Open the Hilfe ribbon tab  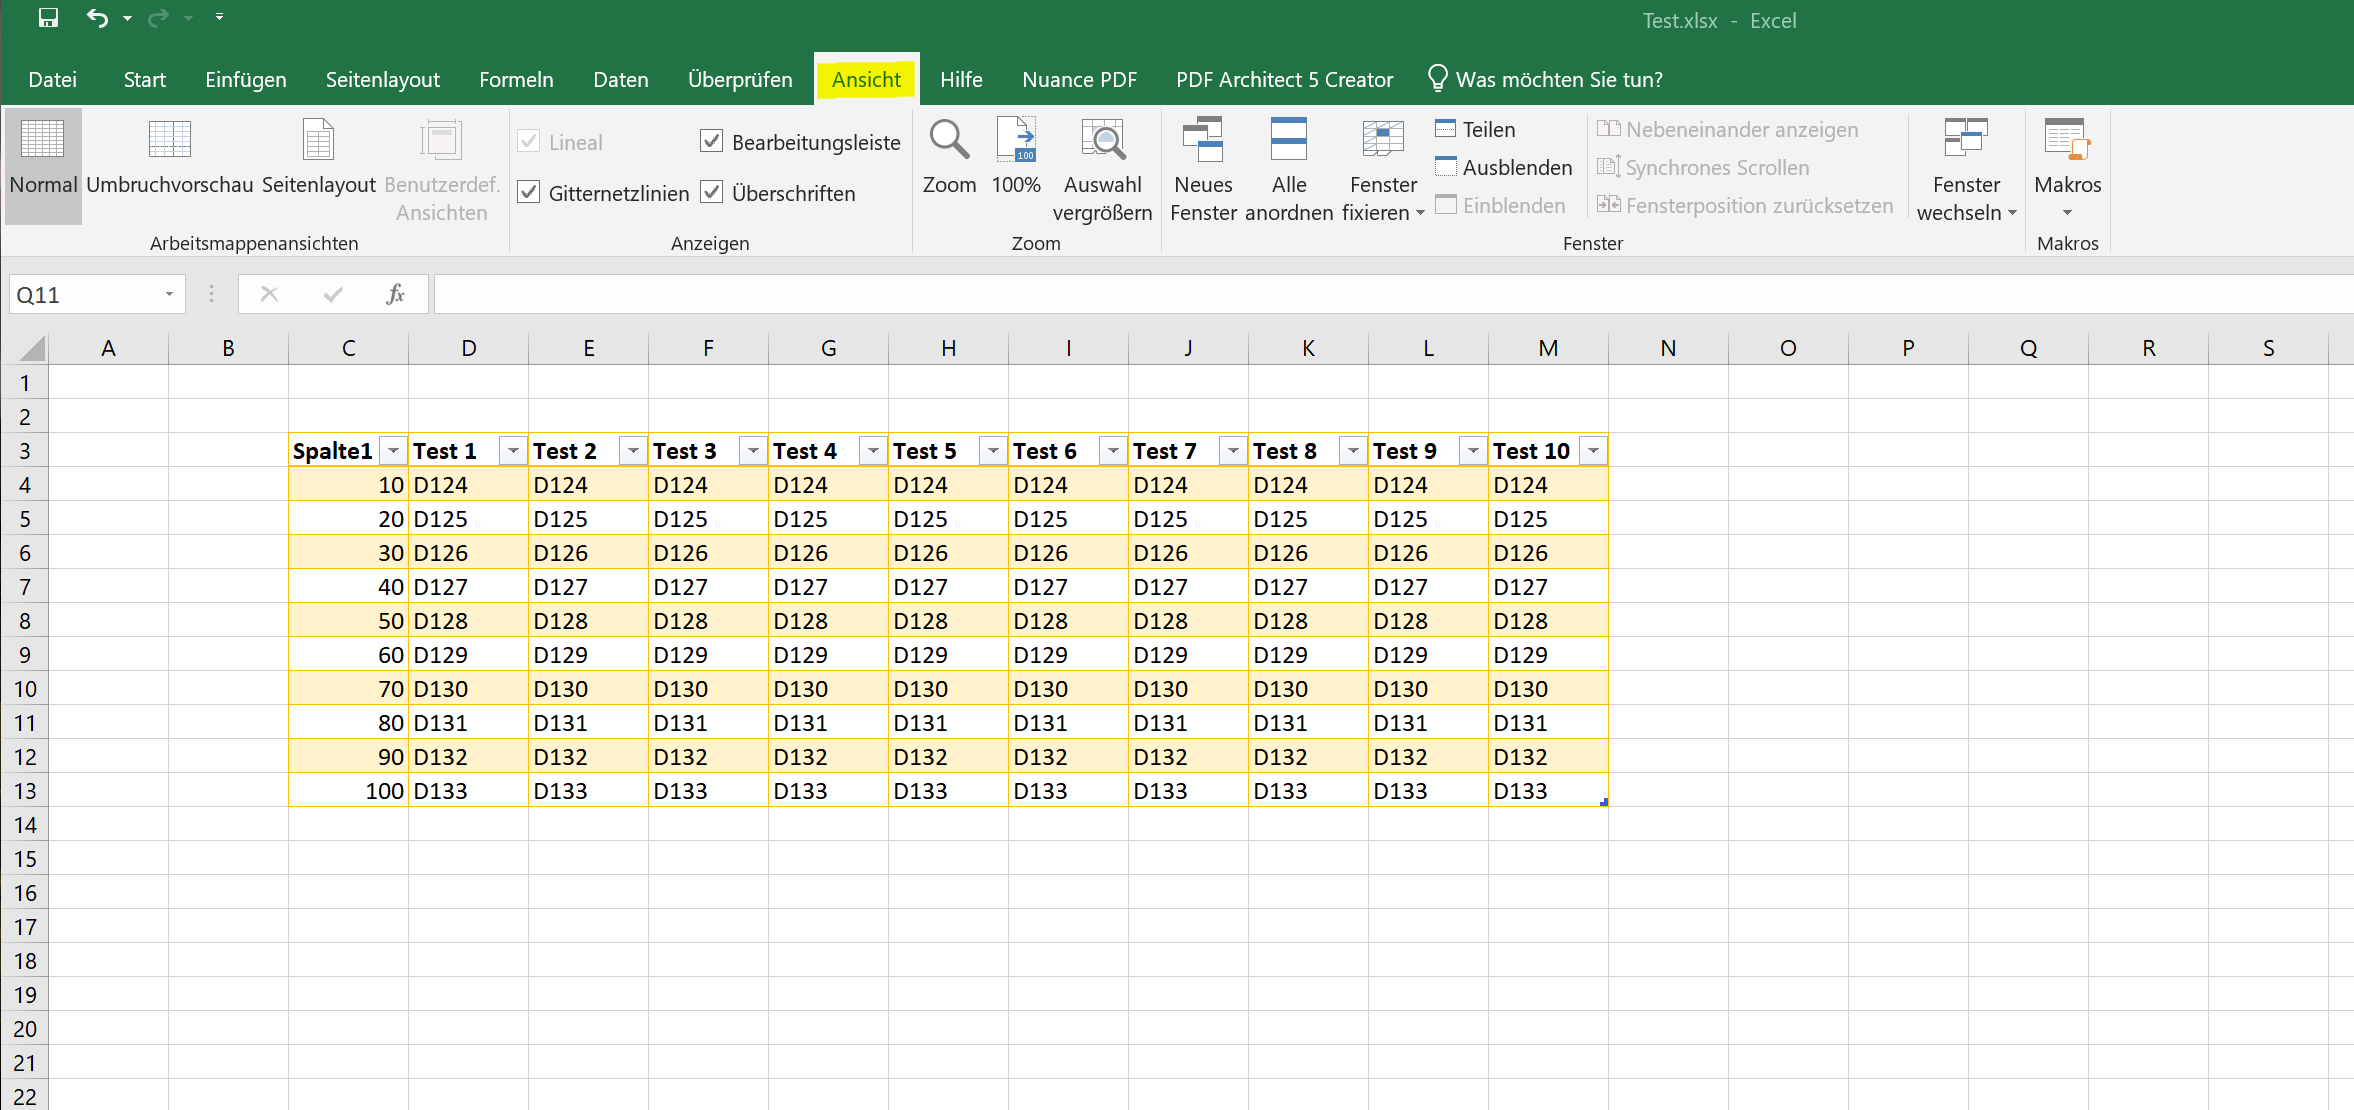961,79
